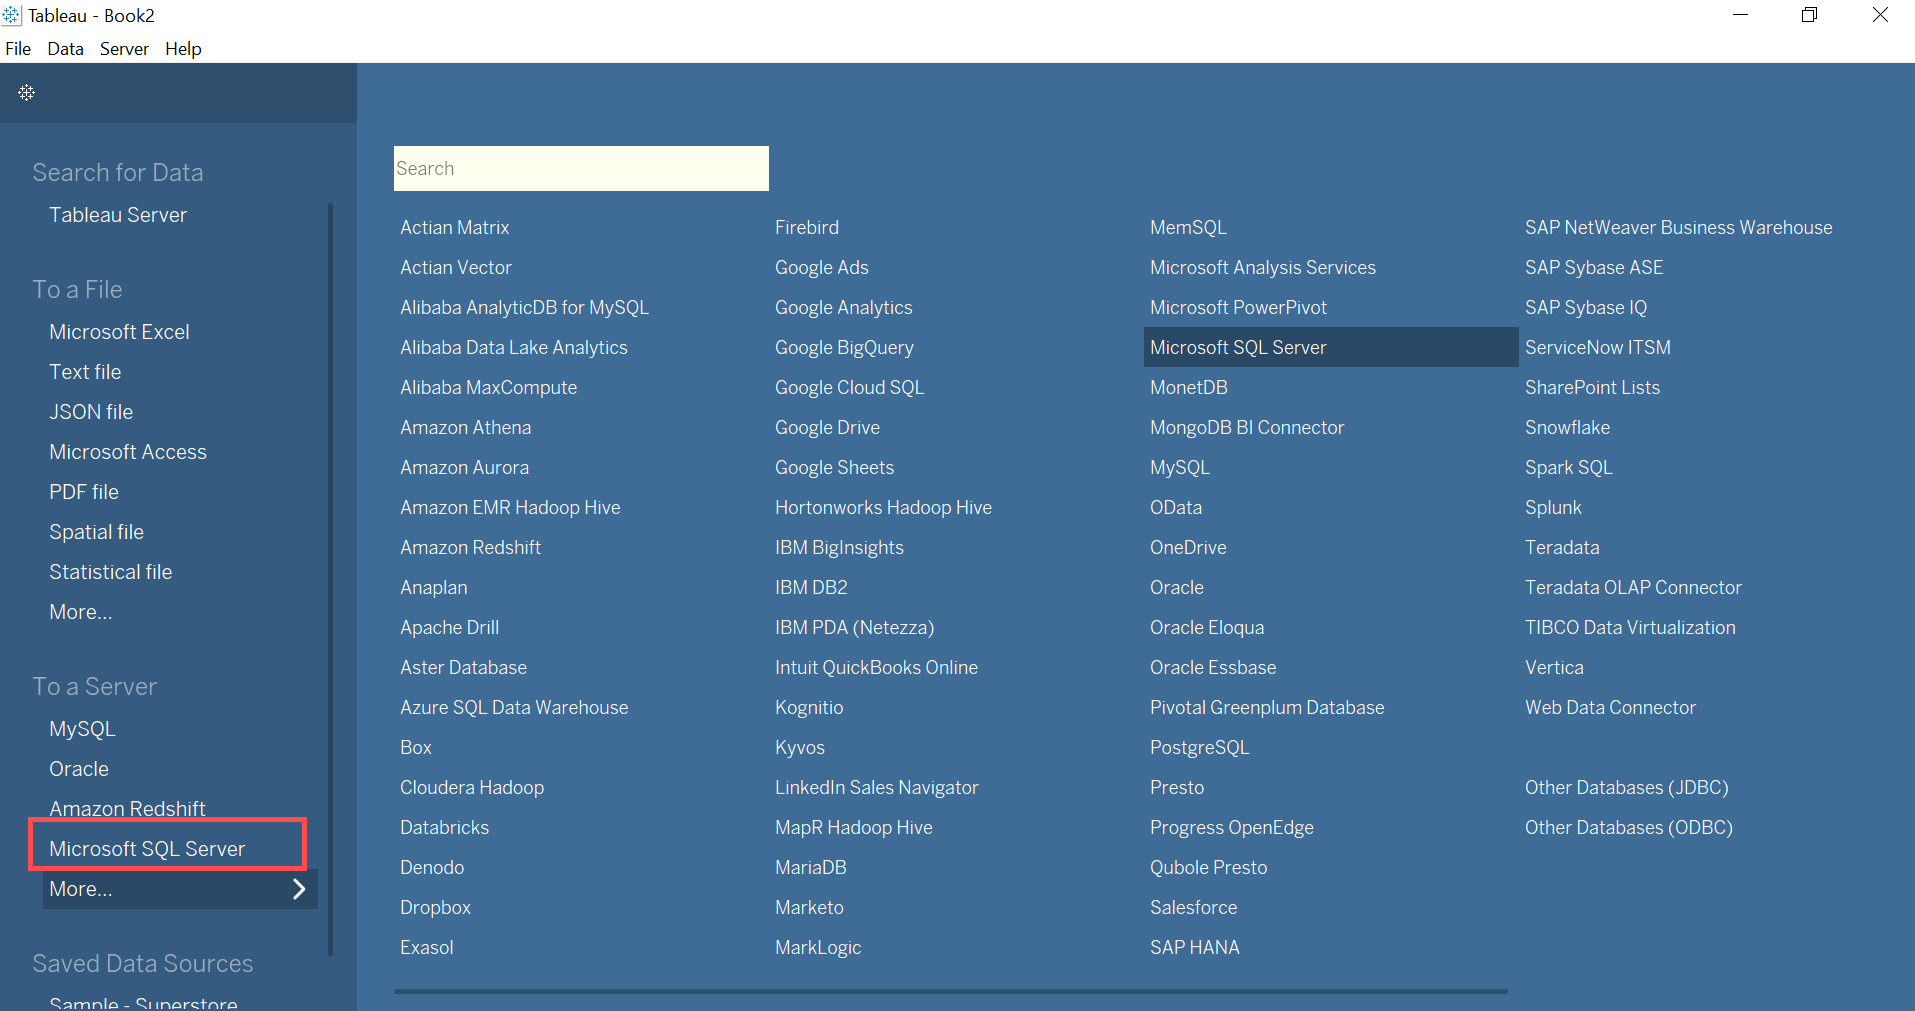This screenshot has width=1915, height=1011.
Task: Choose Databricks connector
Action: [x=444, y=827]
